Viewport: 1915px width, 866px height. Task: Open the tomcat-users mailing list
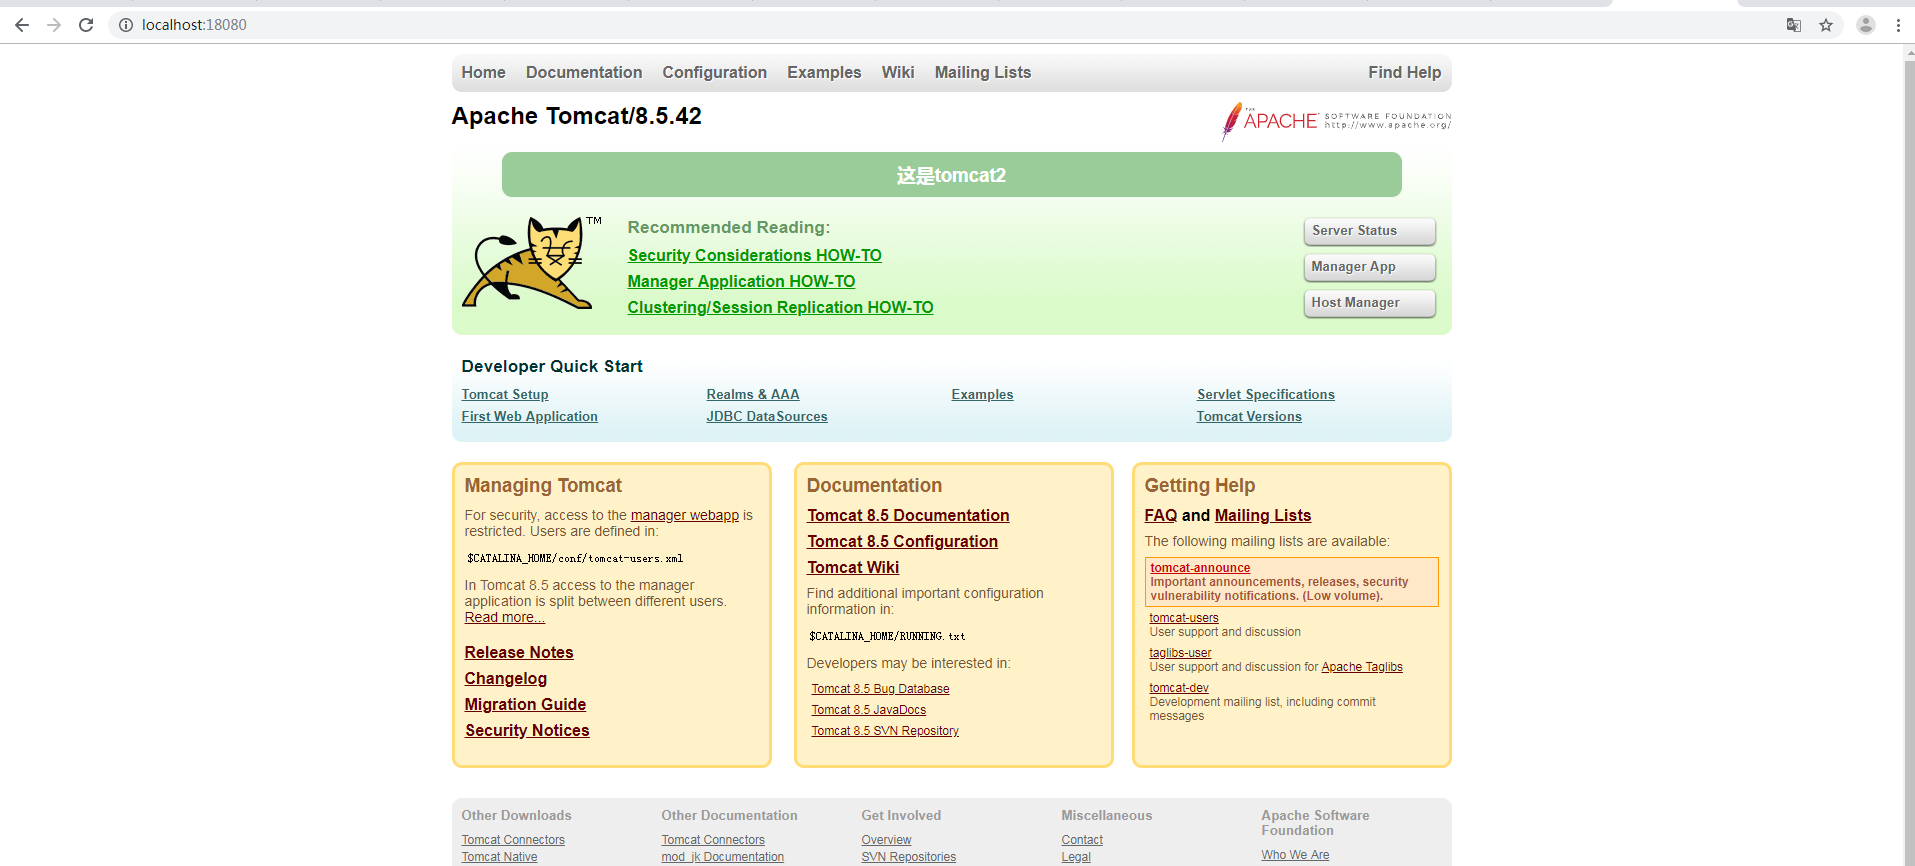pyautogui.click(x=1184, y=618)
